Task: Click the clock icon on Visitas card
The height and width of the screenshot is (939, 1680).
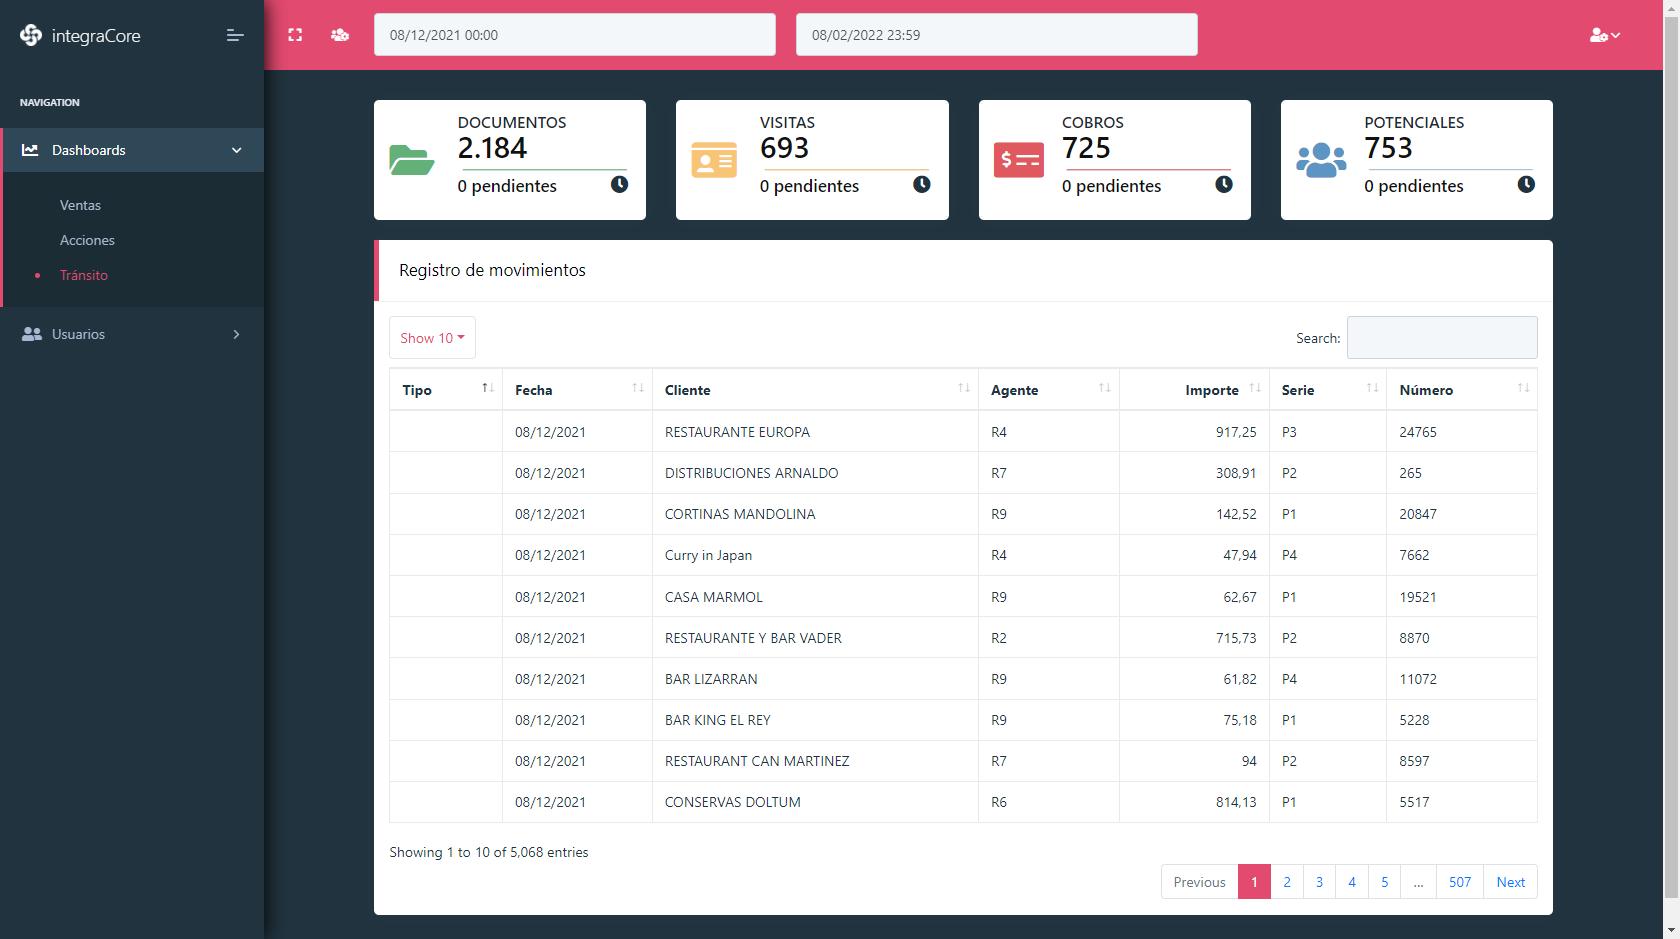Action: click(x=922, y=184)
